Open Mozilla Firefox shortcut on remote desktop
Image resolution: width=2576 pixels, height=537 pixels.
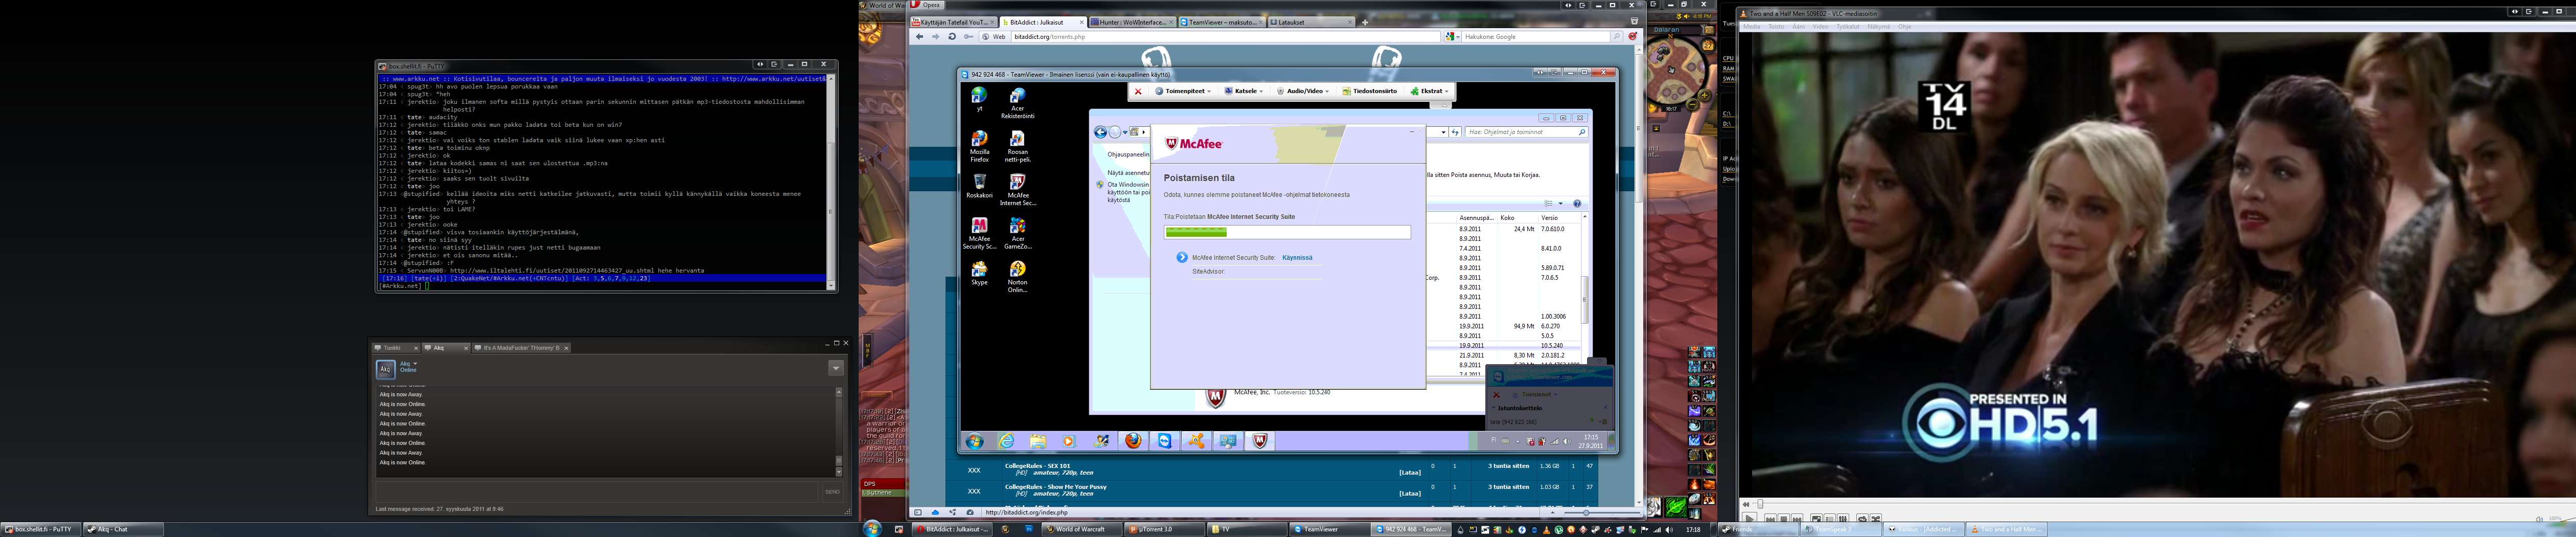(979, 145)
